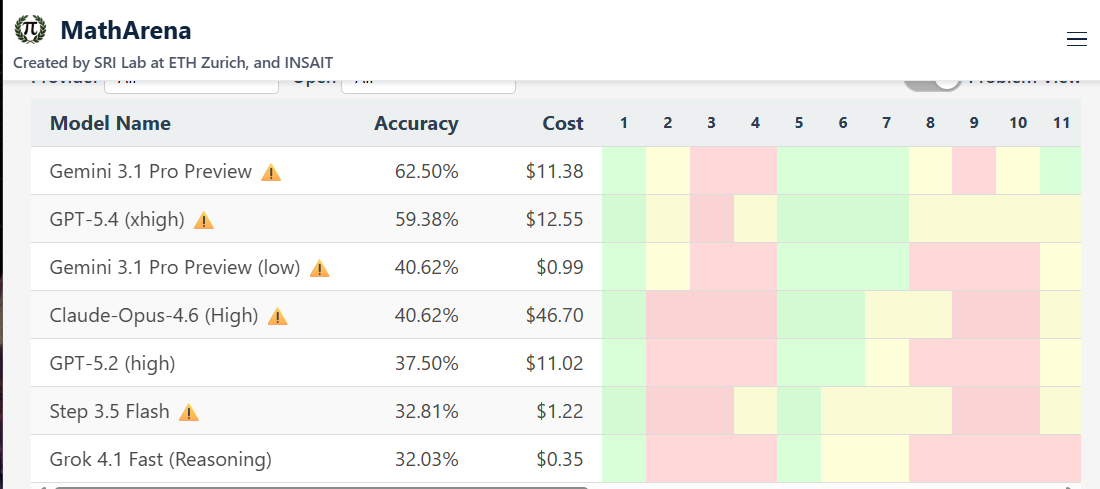Viewport: 1100px width, 489px height.
Task: Open the hamburger menu icon
Action: pyautogui.click(x=1076, y=40)
